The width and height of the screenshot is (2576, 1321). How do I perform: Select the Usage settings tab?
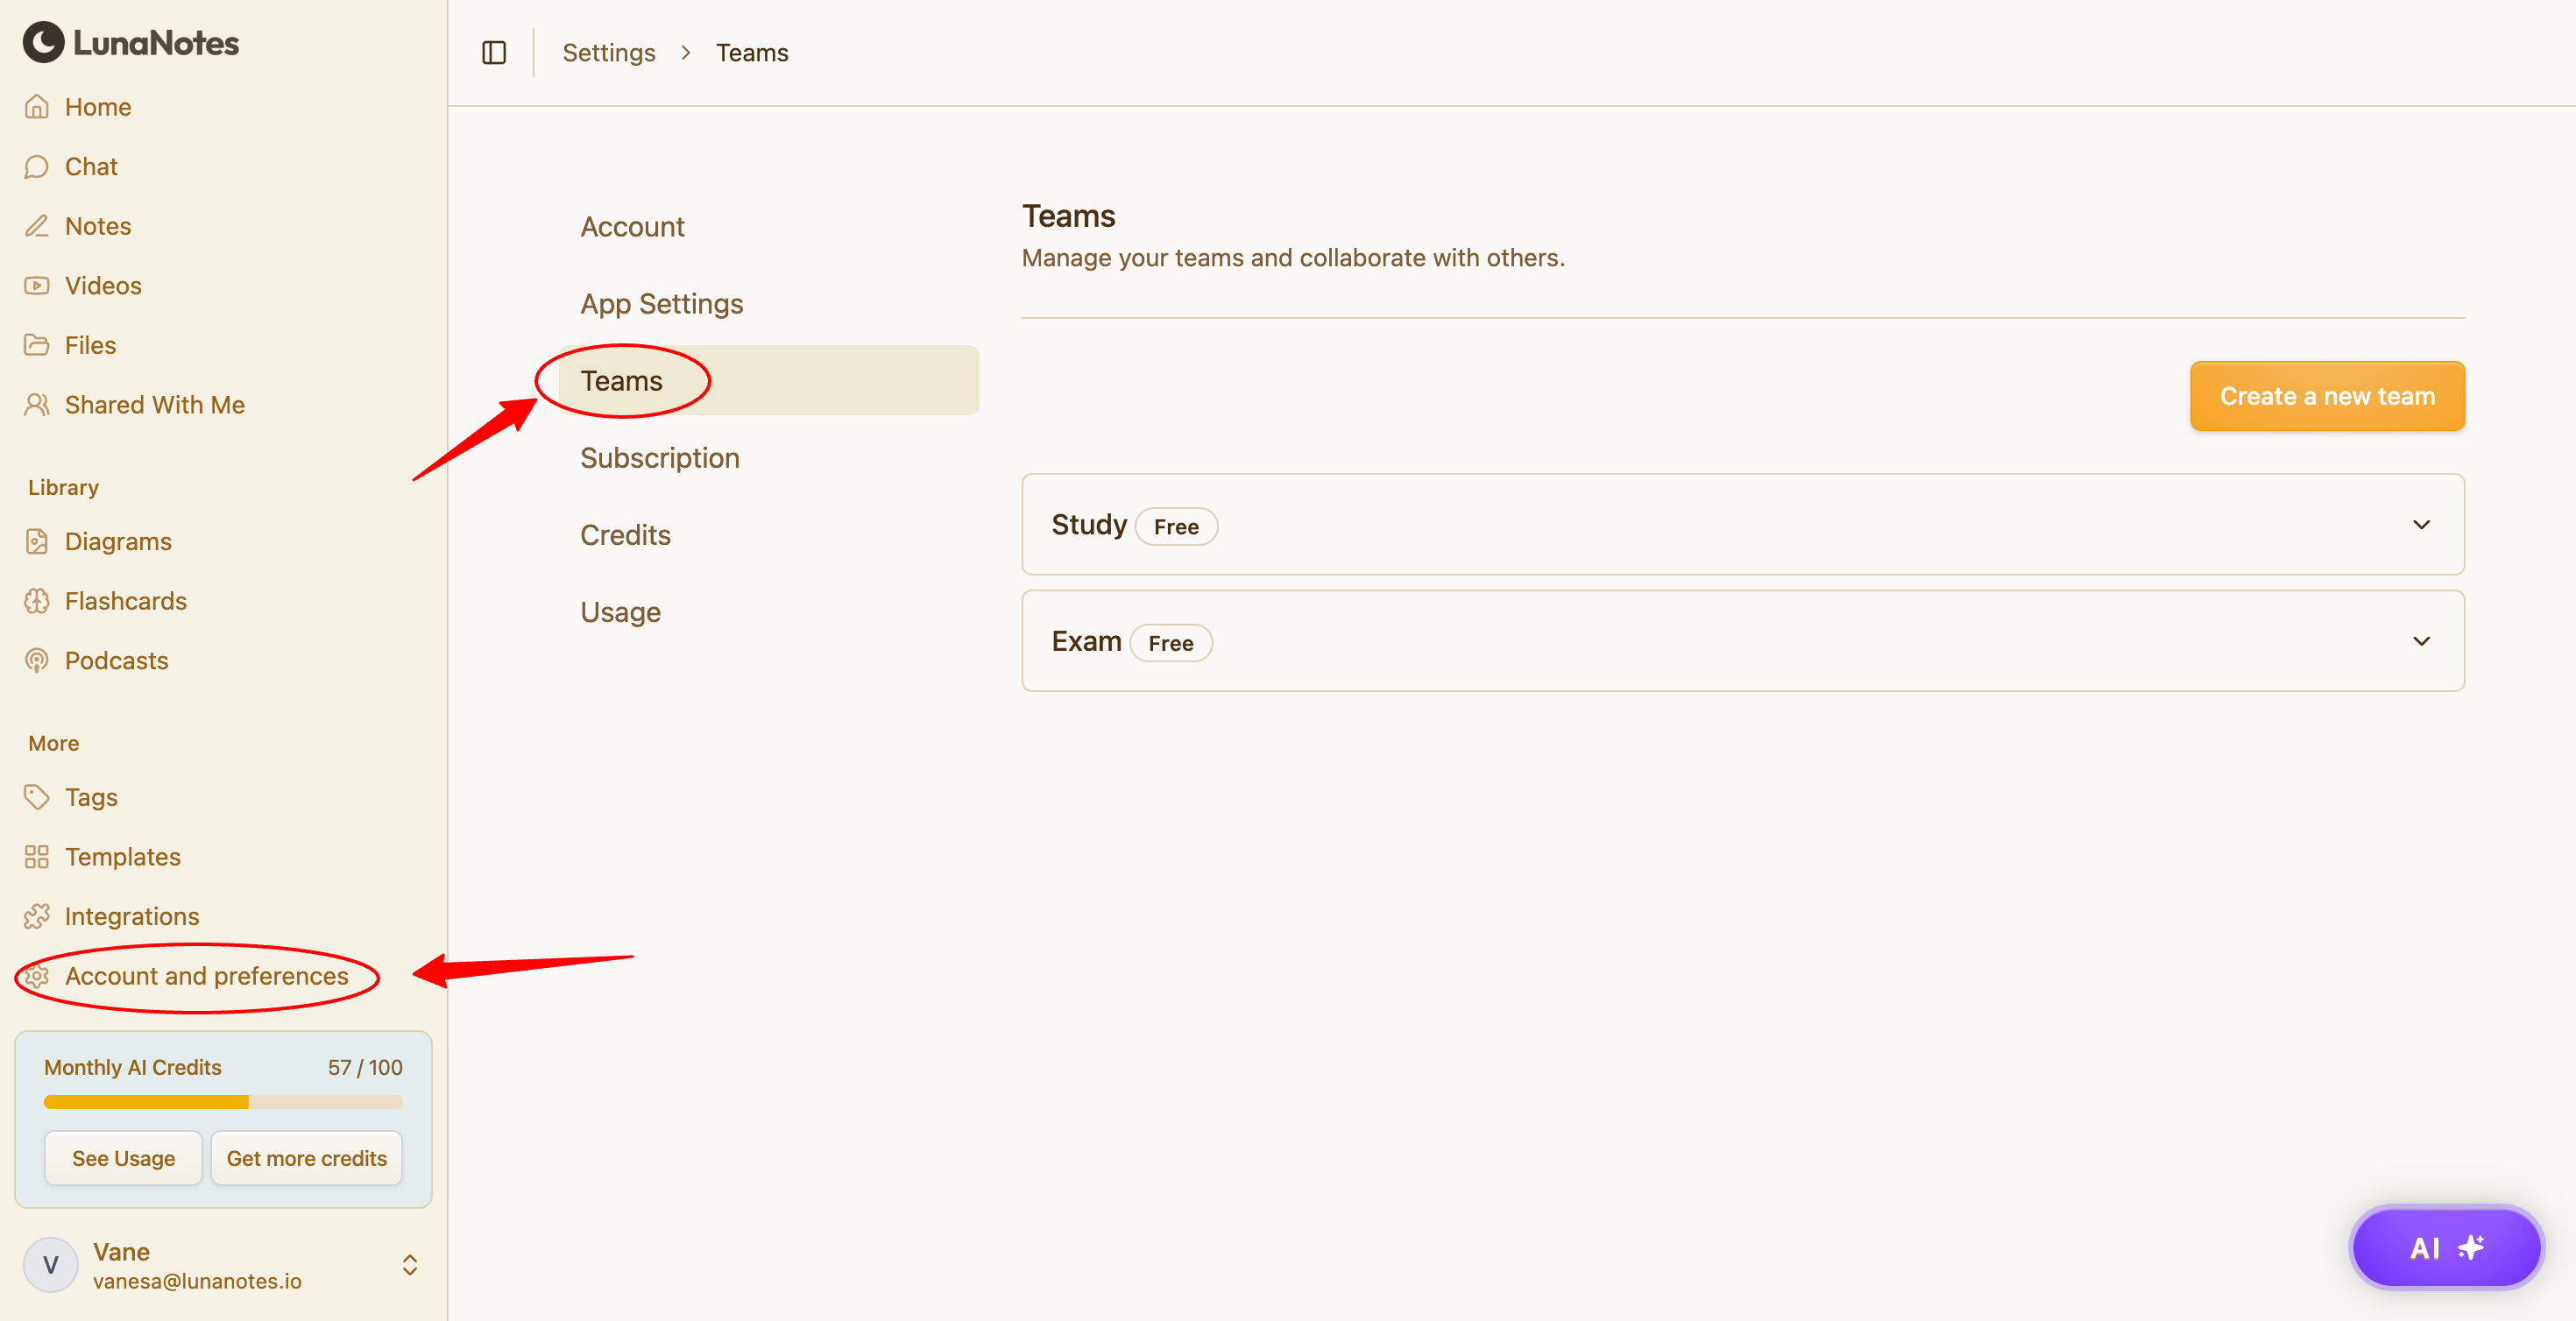click(x=620, y=612)
